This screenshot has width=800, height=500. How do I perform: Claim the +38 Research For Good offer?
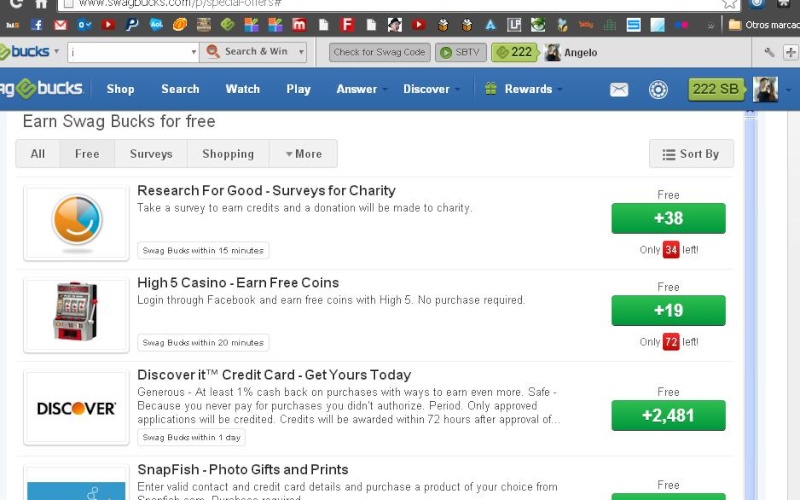668,218
